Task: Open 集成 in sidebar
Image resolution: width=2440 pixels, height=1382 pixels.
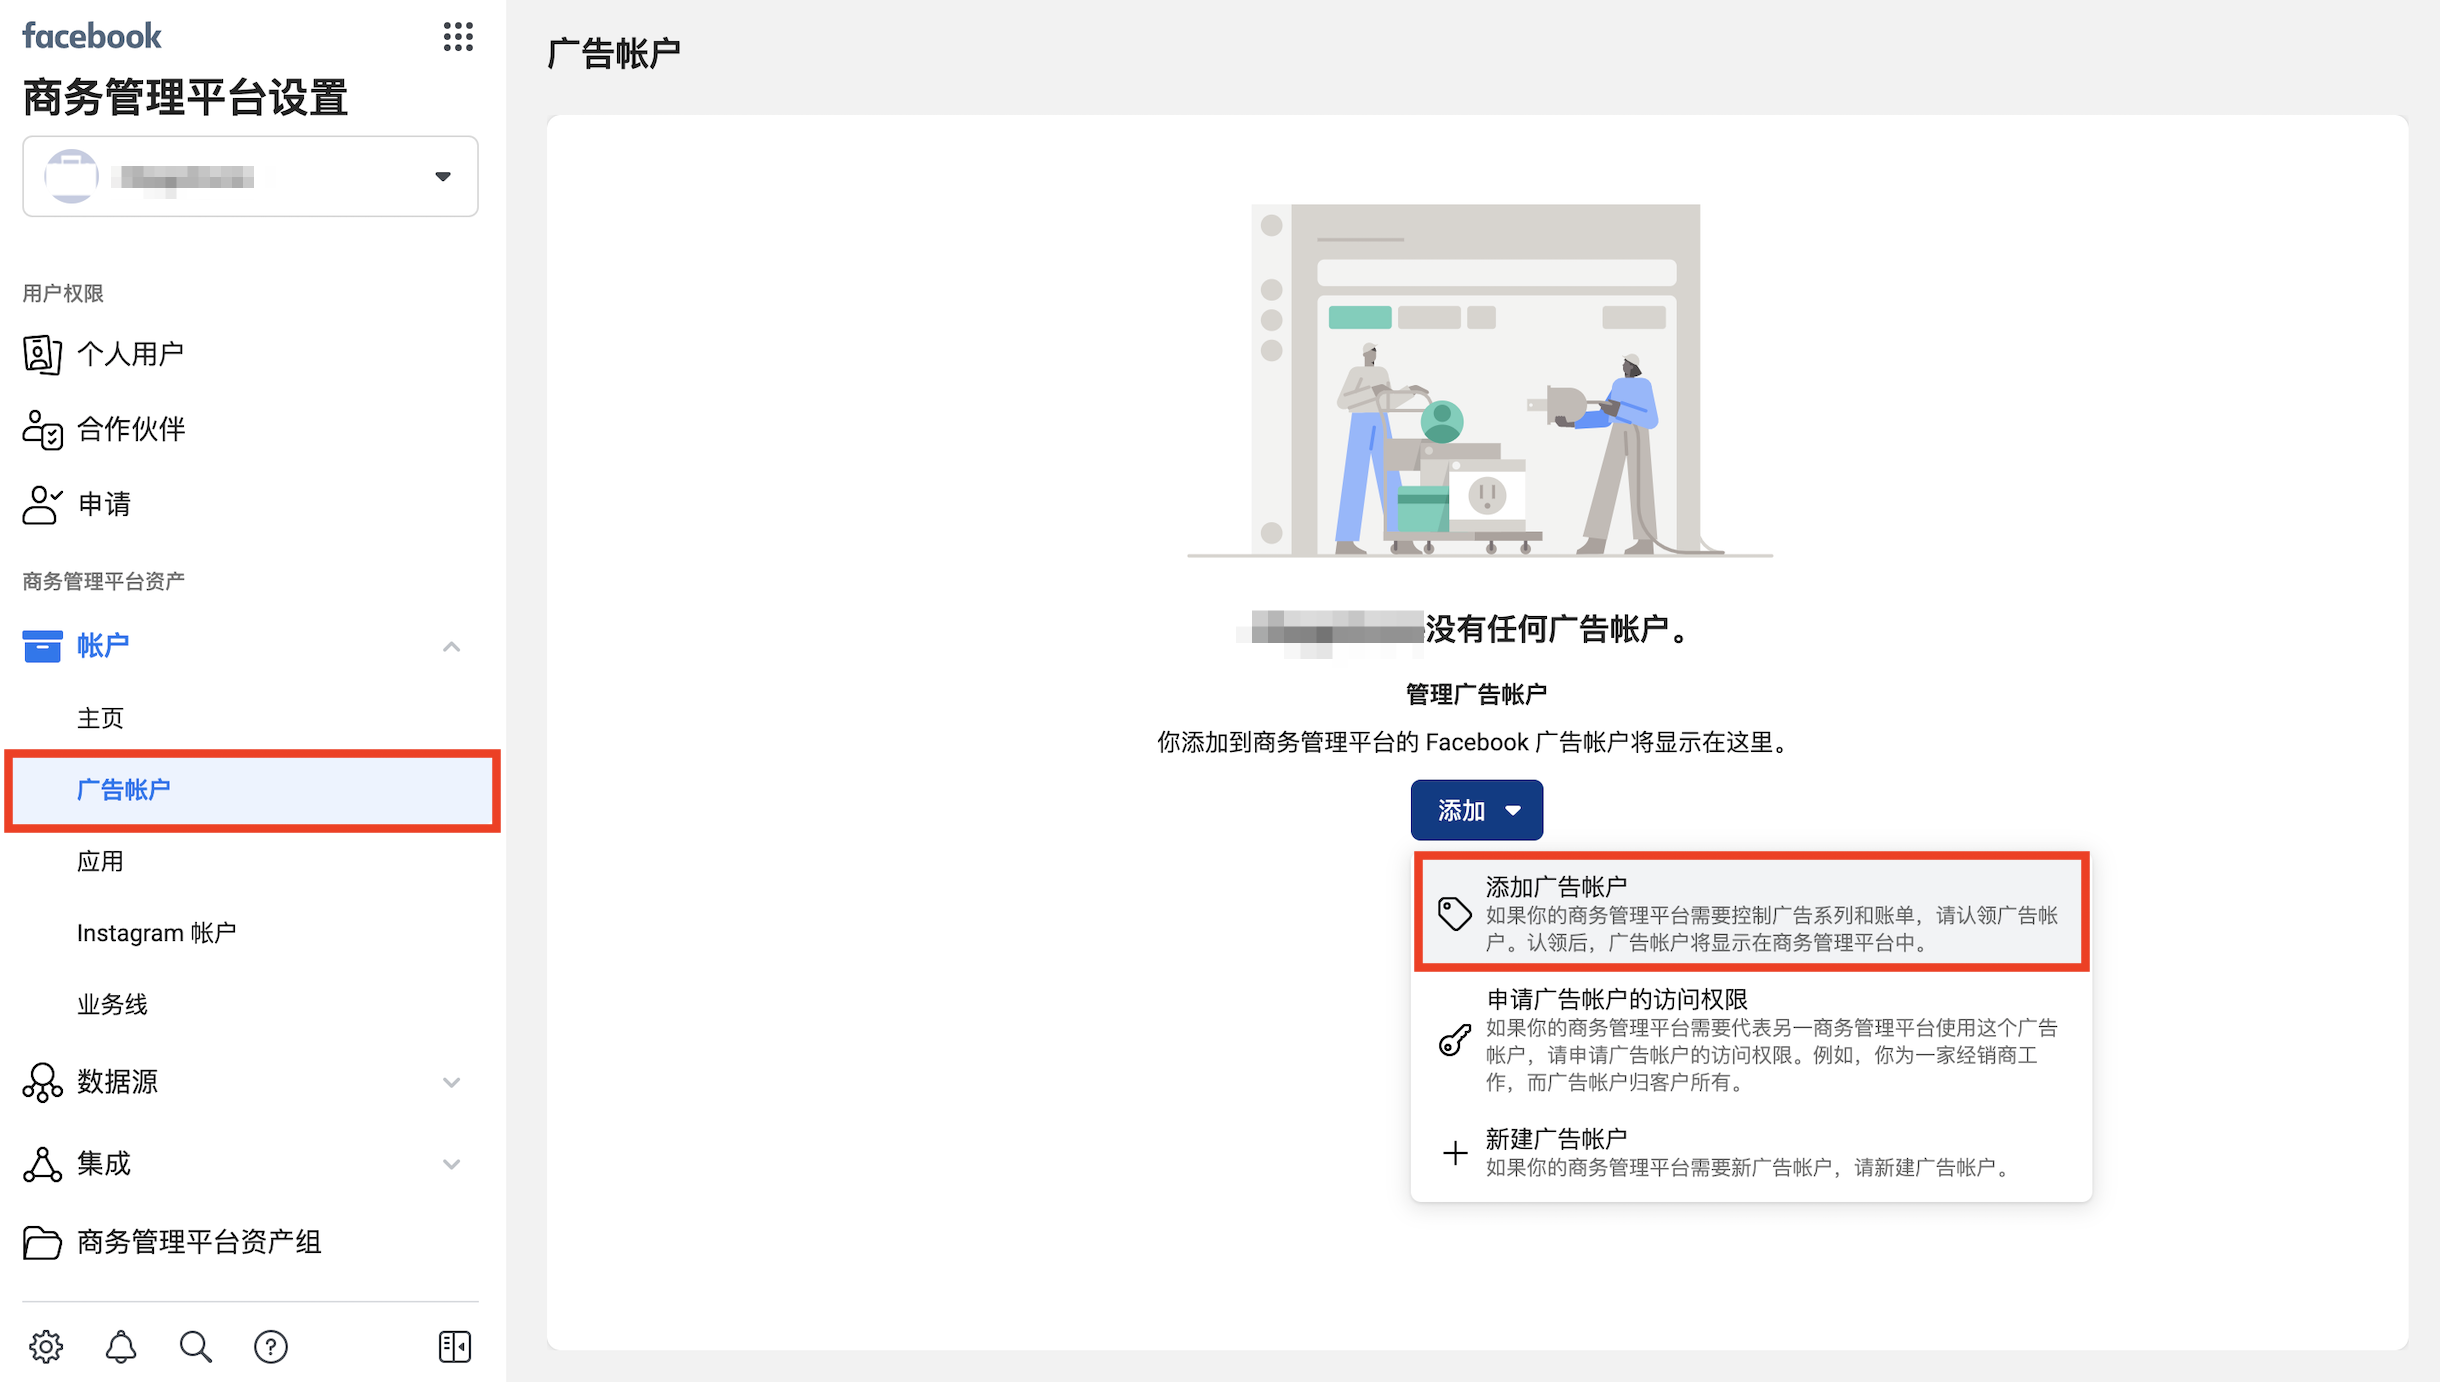Action: pyautogui.click(x=104, y=1164)
